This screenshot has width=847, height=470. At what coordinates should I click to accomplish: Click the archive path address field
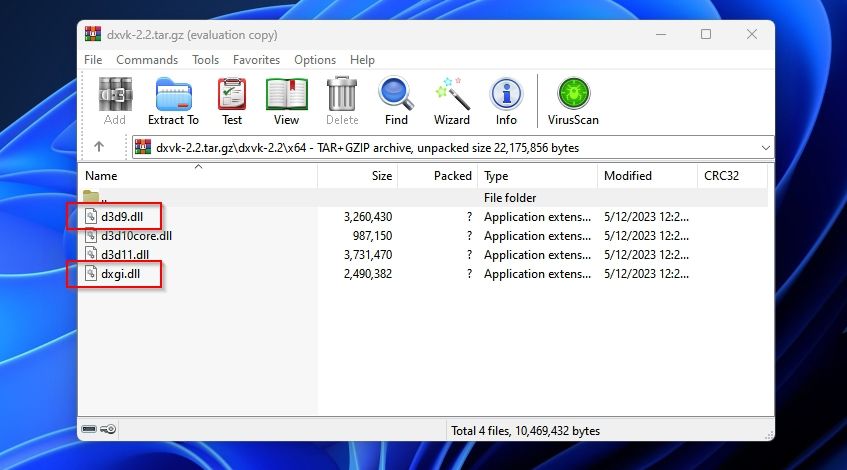click(452, 147)
